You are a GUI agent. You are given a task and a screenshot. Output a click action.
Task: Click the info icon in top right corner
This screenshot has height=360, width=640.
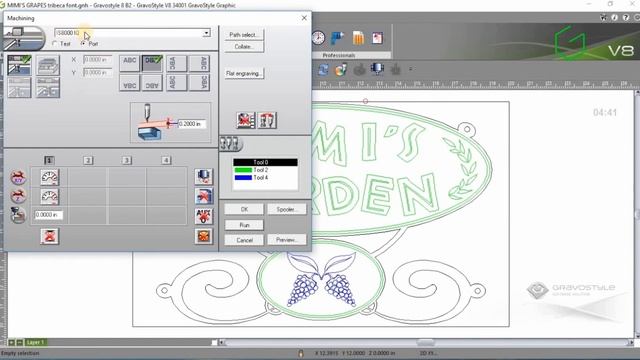click(x=614, y=18)
